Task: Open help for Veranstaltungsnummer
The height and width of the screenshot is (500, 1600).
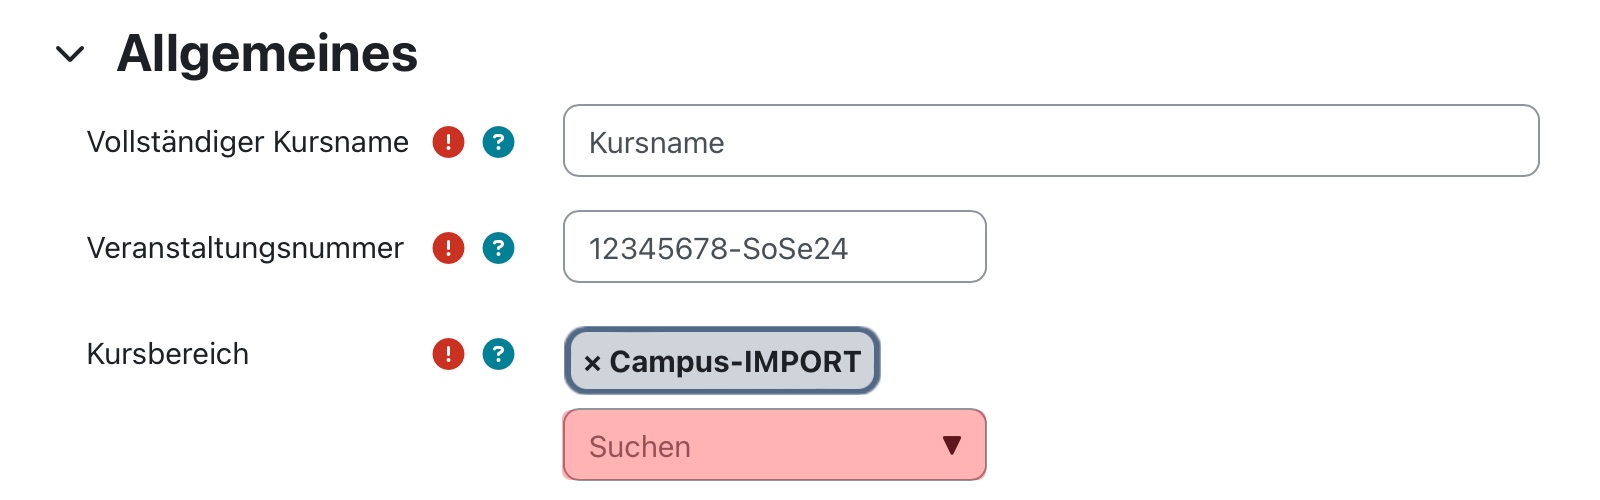Action: click(498, 248)
